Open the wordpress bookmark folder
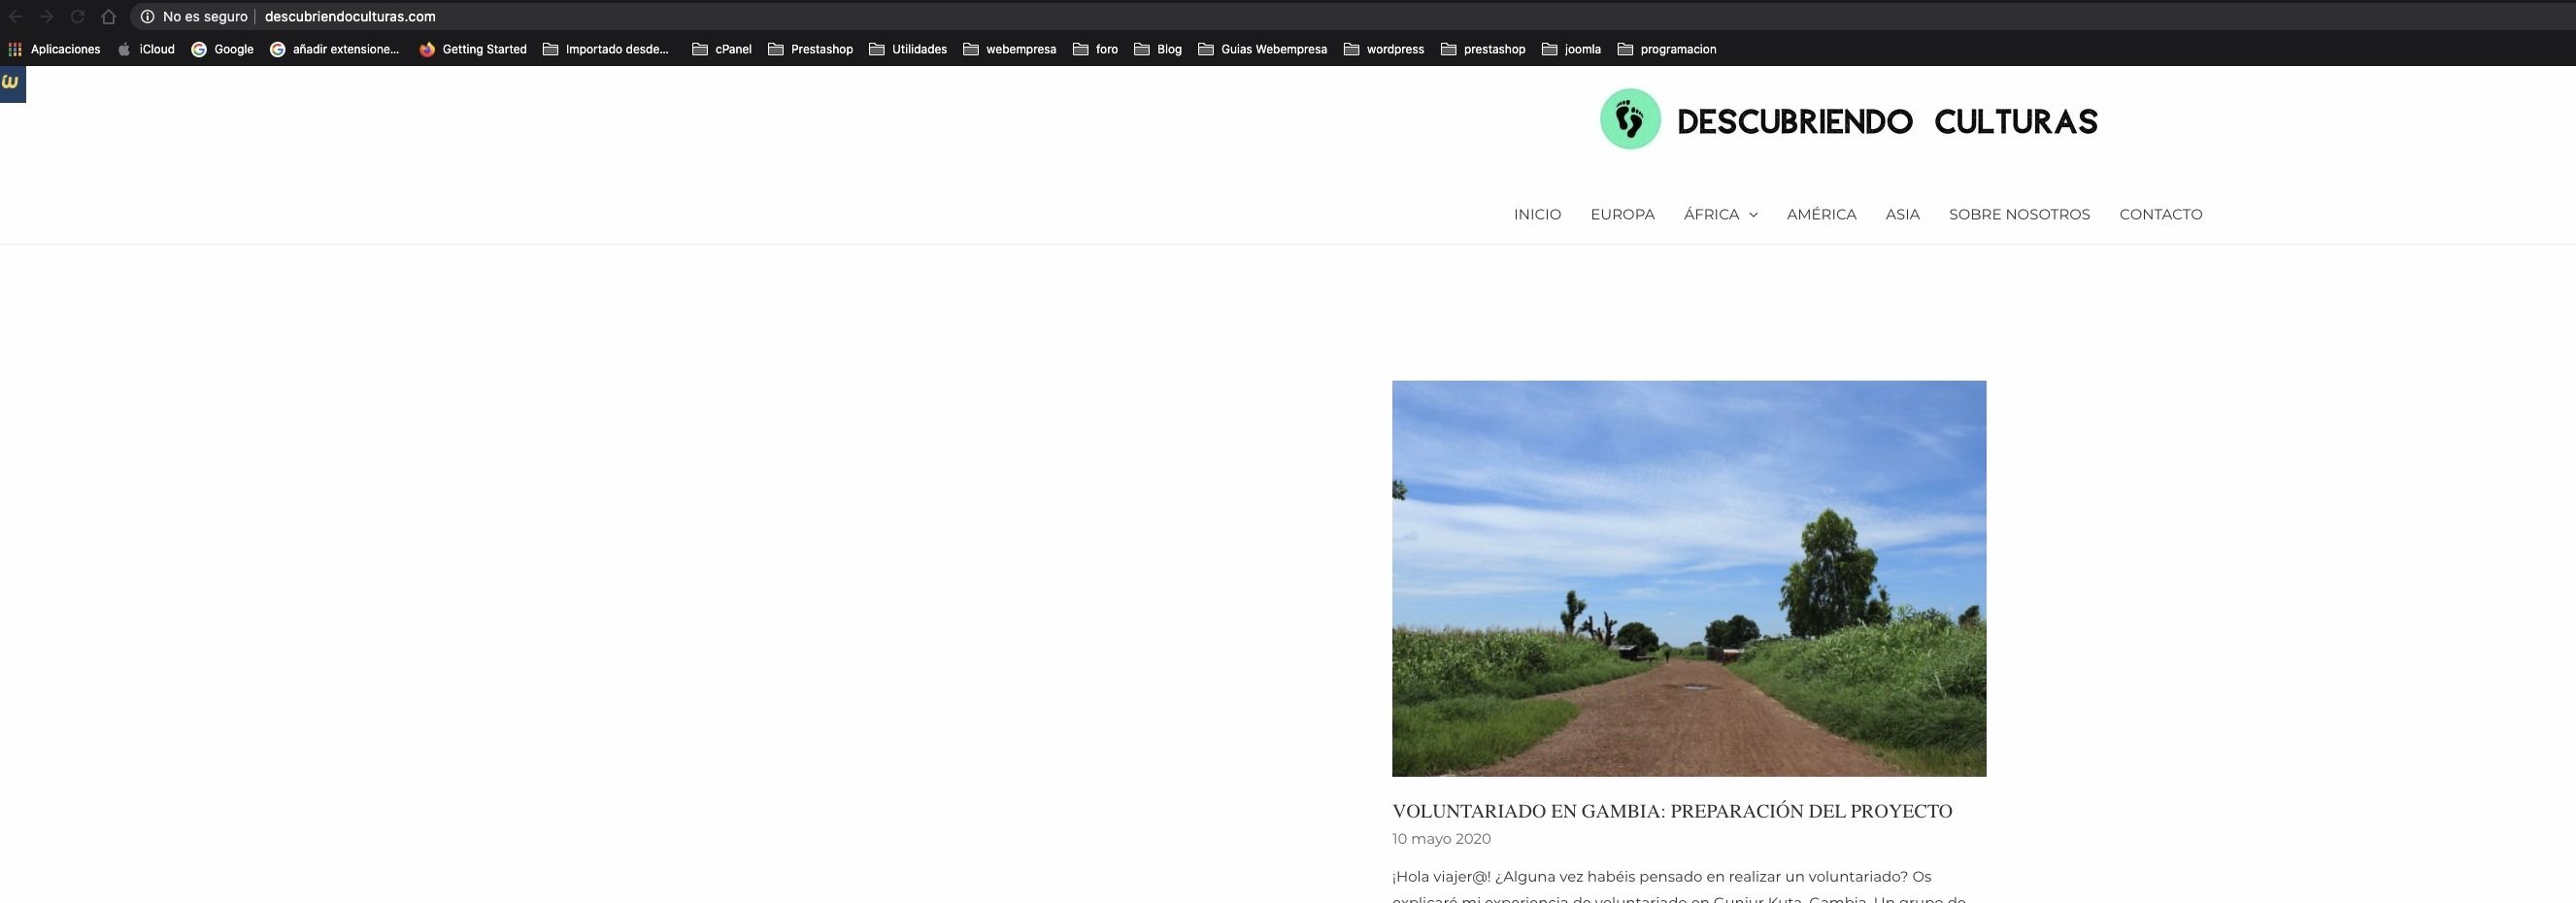The image size is (2576, 903). [x=1384, y=49]
